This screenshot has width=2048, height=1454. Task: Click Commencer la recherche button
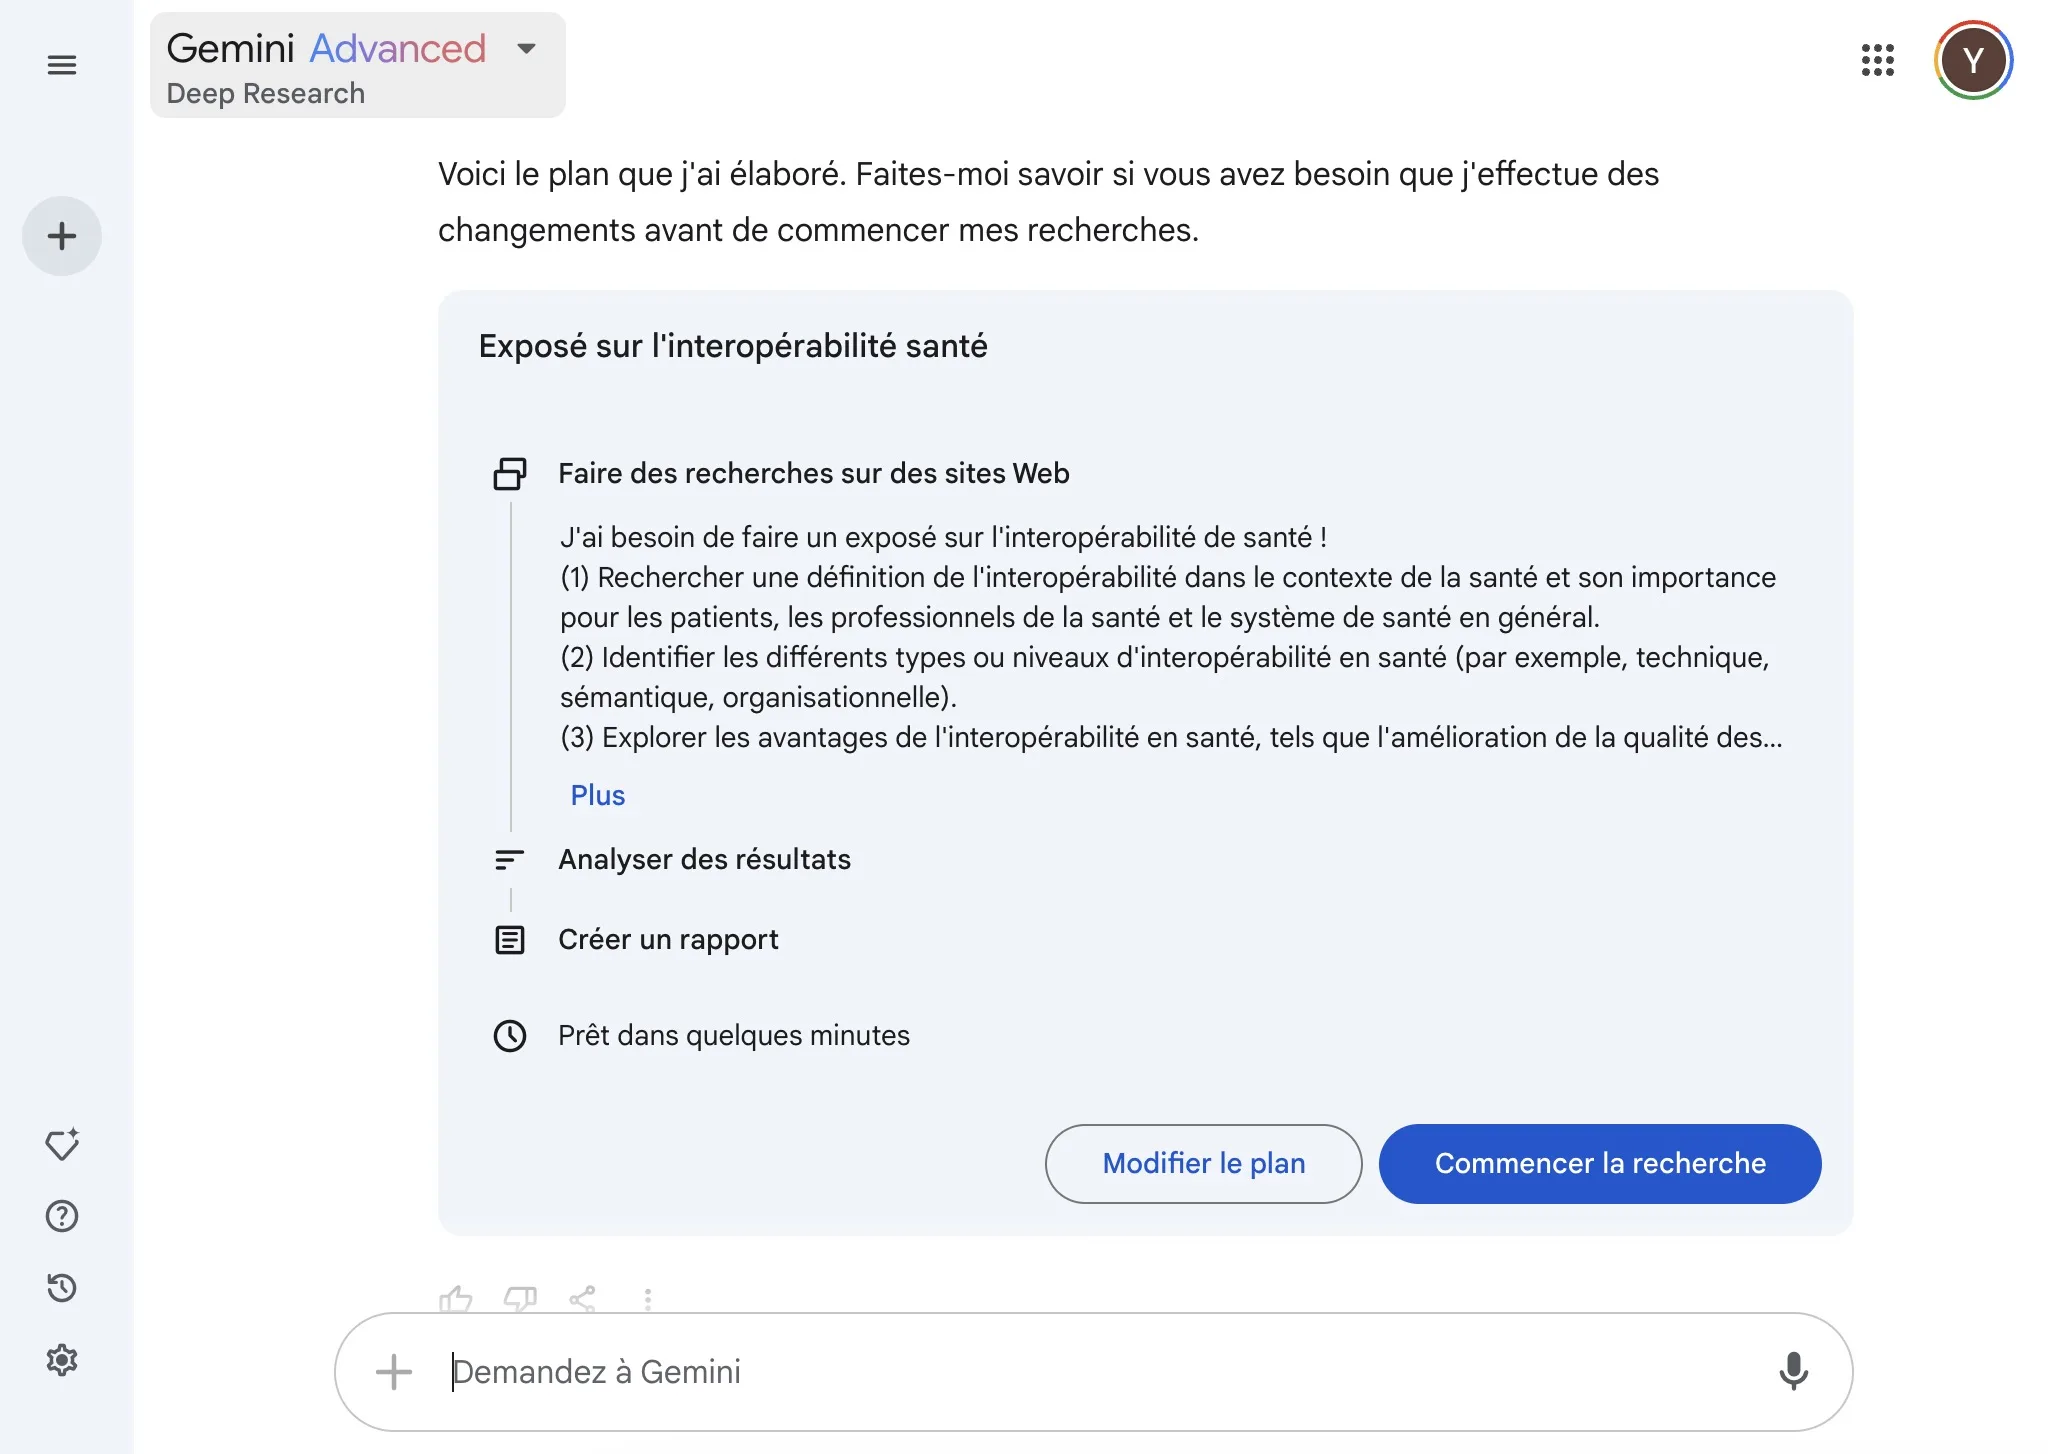click(1599, 1163)
